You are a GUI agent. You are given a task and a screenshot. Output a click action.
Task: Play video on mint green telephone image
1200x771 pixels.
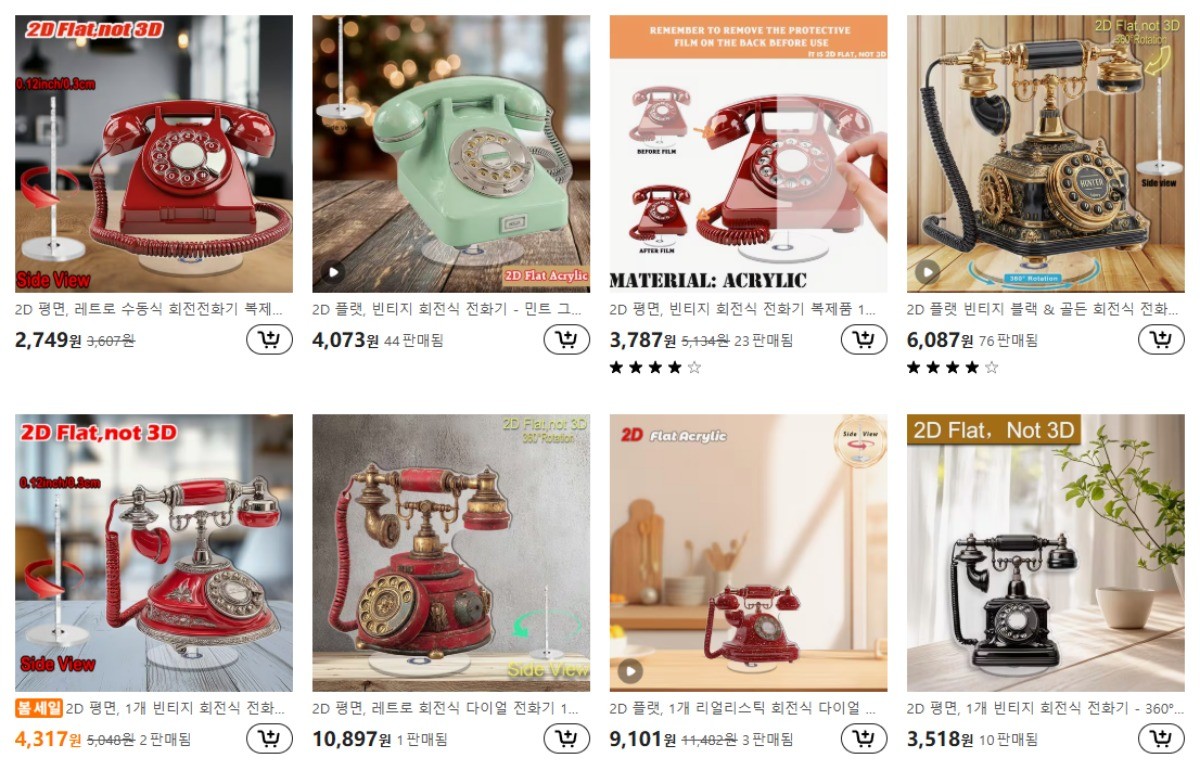tap(333, 272)
